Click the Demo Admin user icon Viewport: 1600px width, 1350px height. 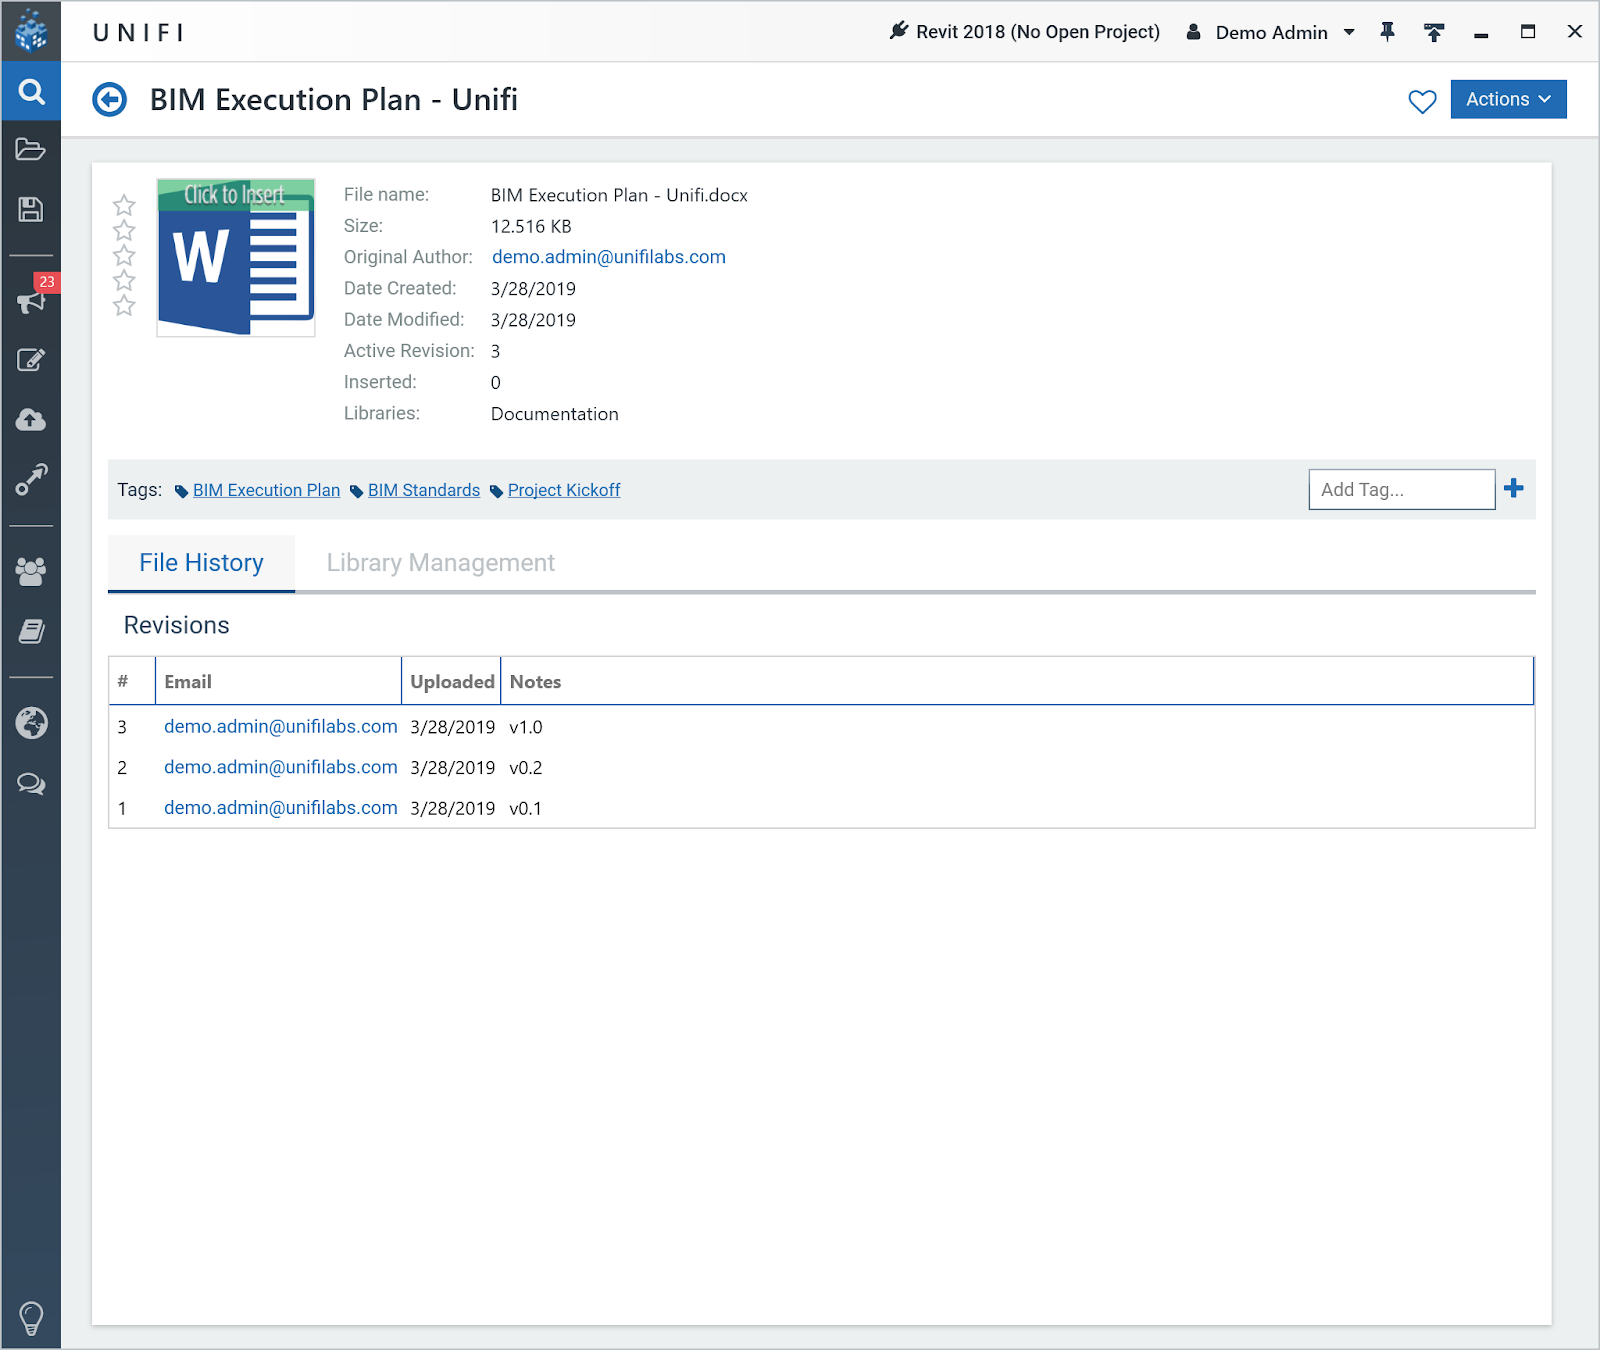click(1193, 32)
